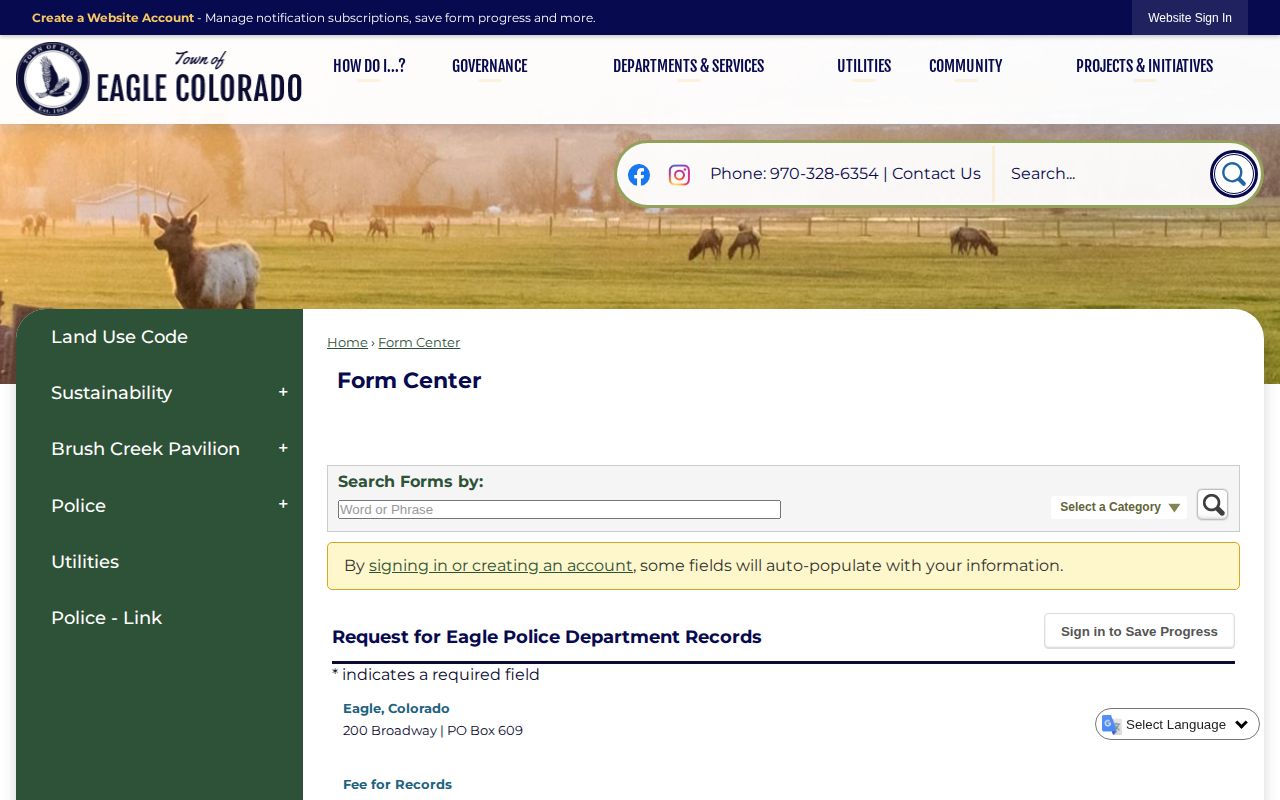Expand the Sustainability sidebar submenu
1280x800 pixels.
pos(283,393)
